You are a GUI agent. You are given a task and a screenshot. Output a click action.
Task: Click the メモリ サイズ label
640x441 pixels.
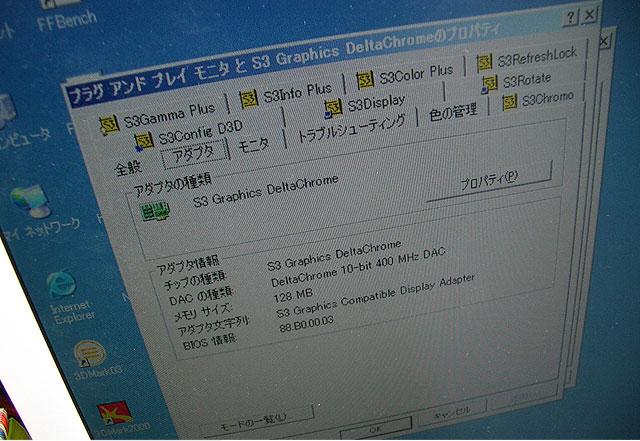click(202, 313)
